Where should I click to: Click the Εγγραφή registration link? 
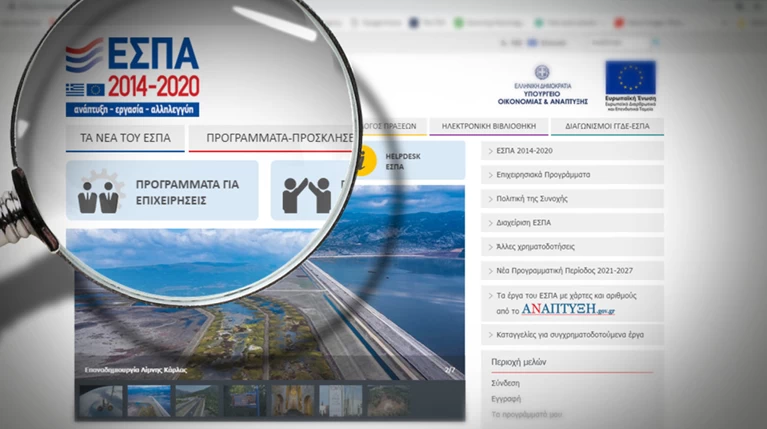click(506, 399)
